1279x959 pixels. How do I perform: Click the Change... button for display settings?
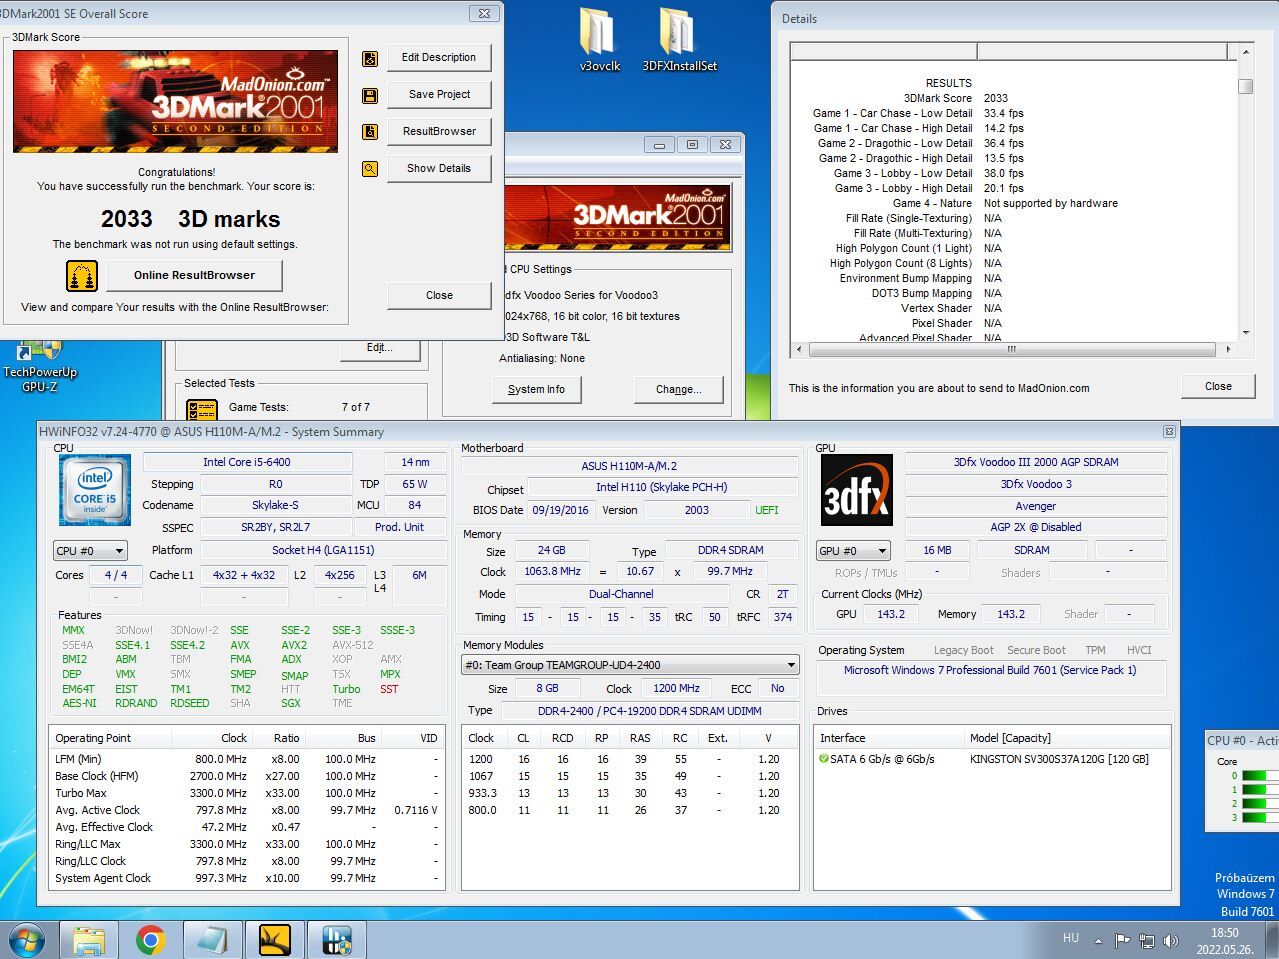click(678, 390)
